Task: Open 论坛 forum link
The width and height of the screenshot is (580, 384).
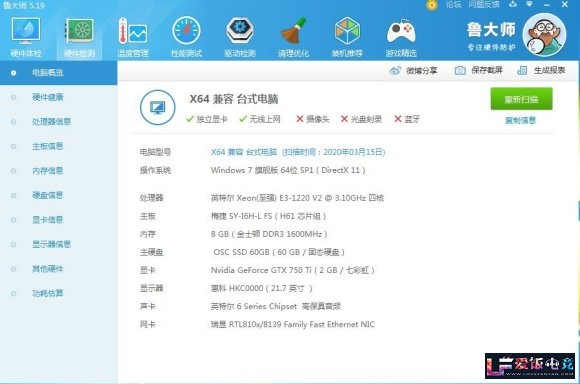Action: pyautogui.click(x=453, y=4)
